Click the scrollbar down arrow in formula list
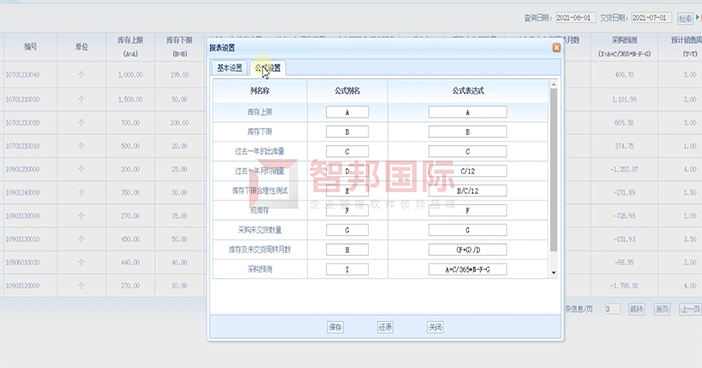This screenshot has width=702, height=368. click(x=554, y=273)
